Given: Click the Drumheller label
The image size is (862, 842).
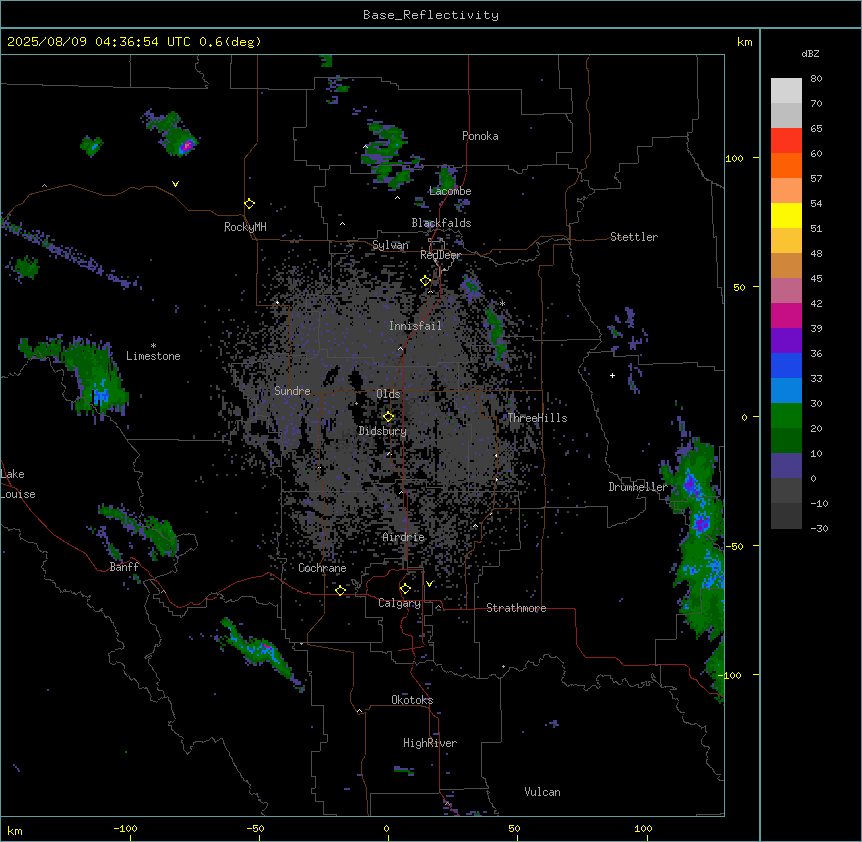Looking at the screenshot, I should point(638,487).
